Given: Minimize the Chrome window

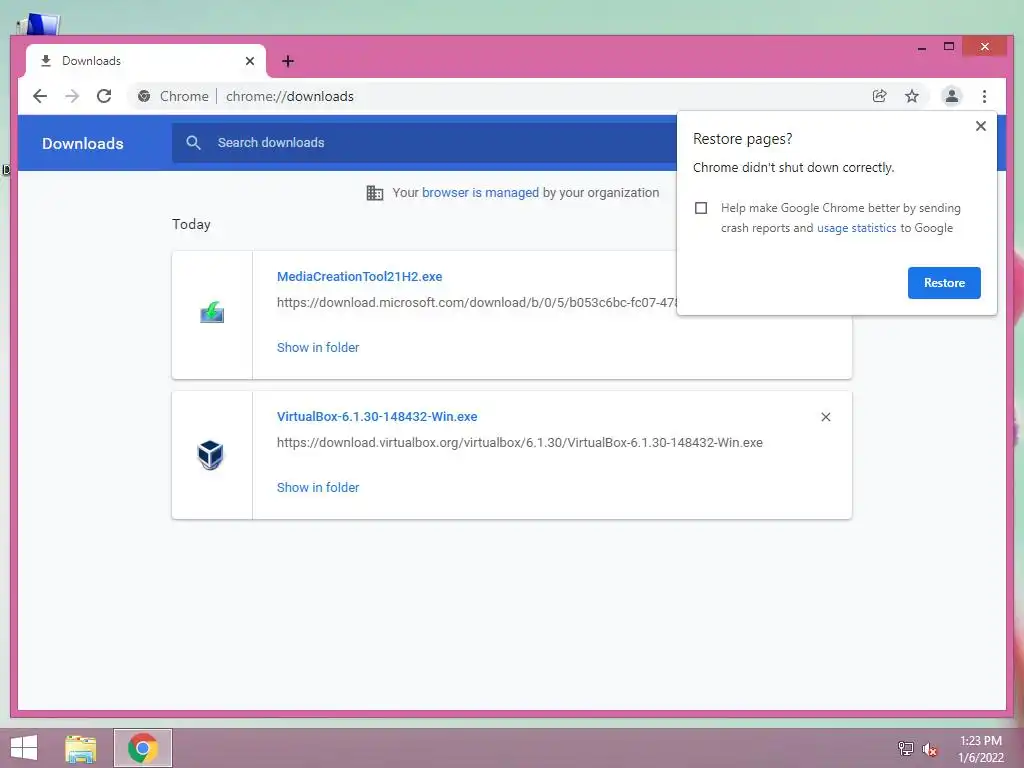Looking at the screenshot, I should pos(922,47).
